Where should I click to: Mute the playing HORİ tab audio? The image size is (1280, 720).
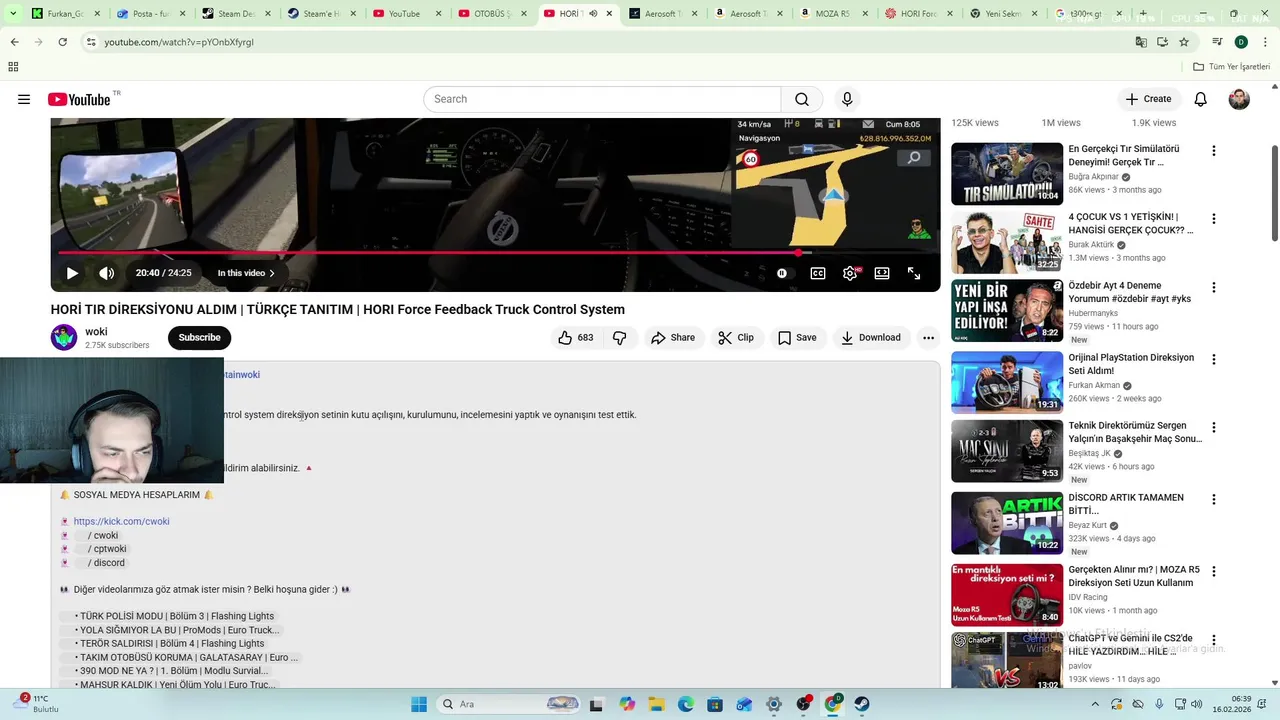click(593, 14)
